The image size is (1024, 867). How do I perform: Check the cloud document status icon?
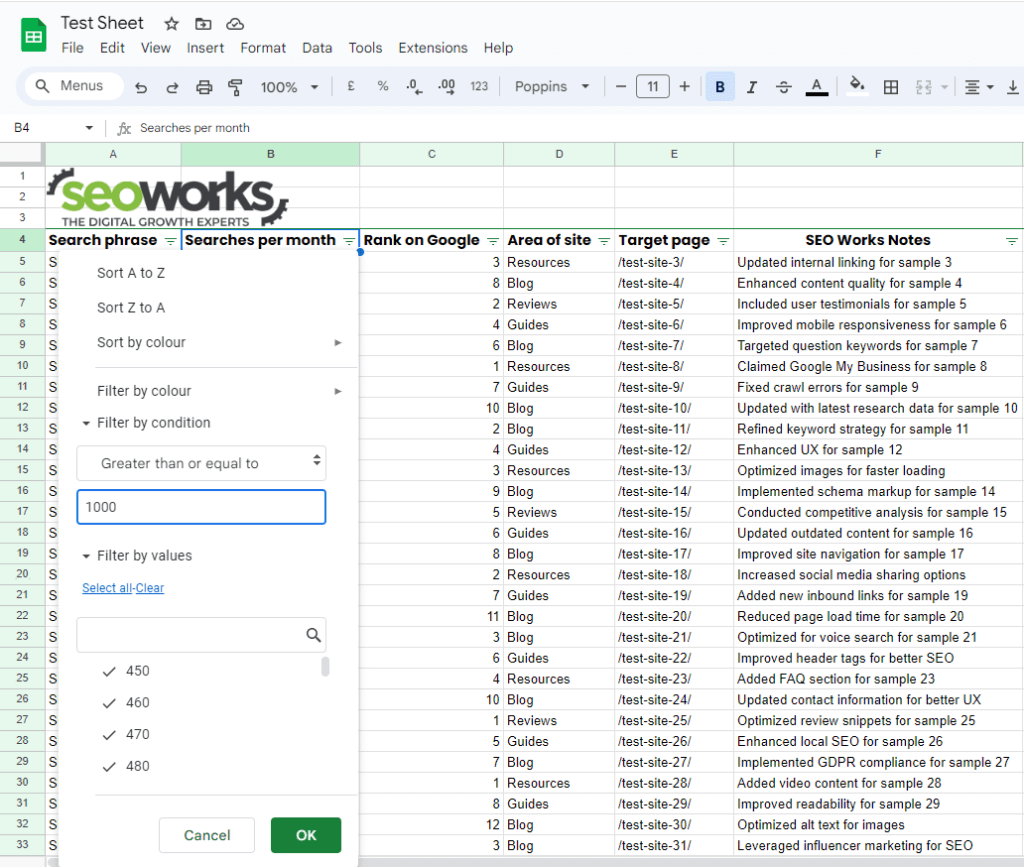coord(235,24)
